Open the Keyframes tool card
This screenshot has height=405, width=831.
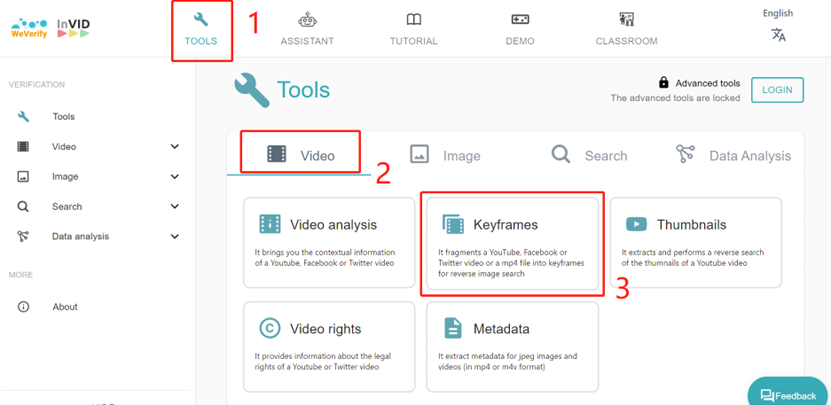[512, 243]
